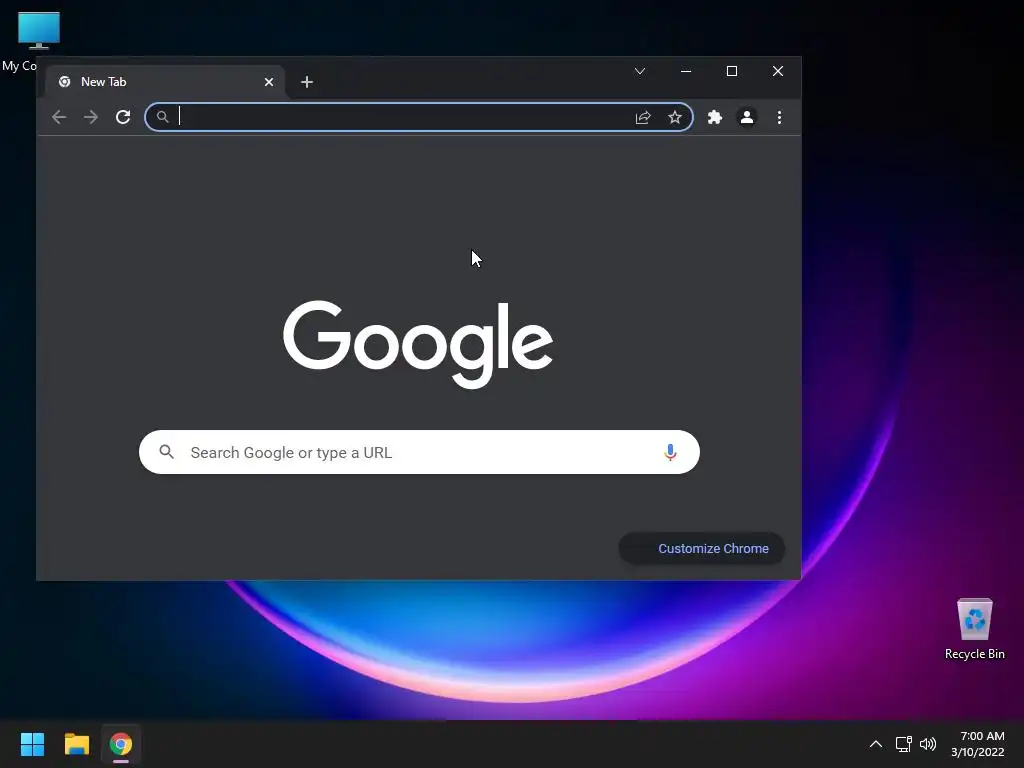Click the Search Google or type a URL box
Image resolution: width=1024 pixels, height=768 pixels.
click(x=419, y=452)
